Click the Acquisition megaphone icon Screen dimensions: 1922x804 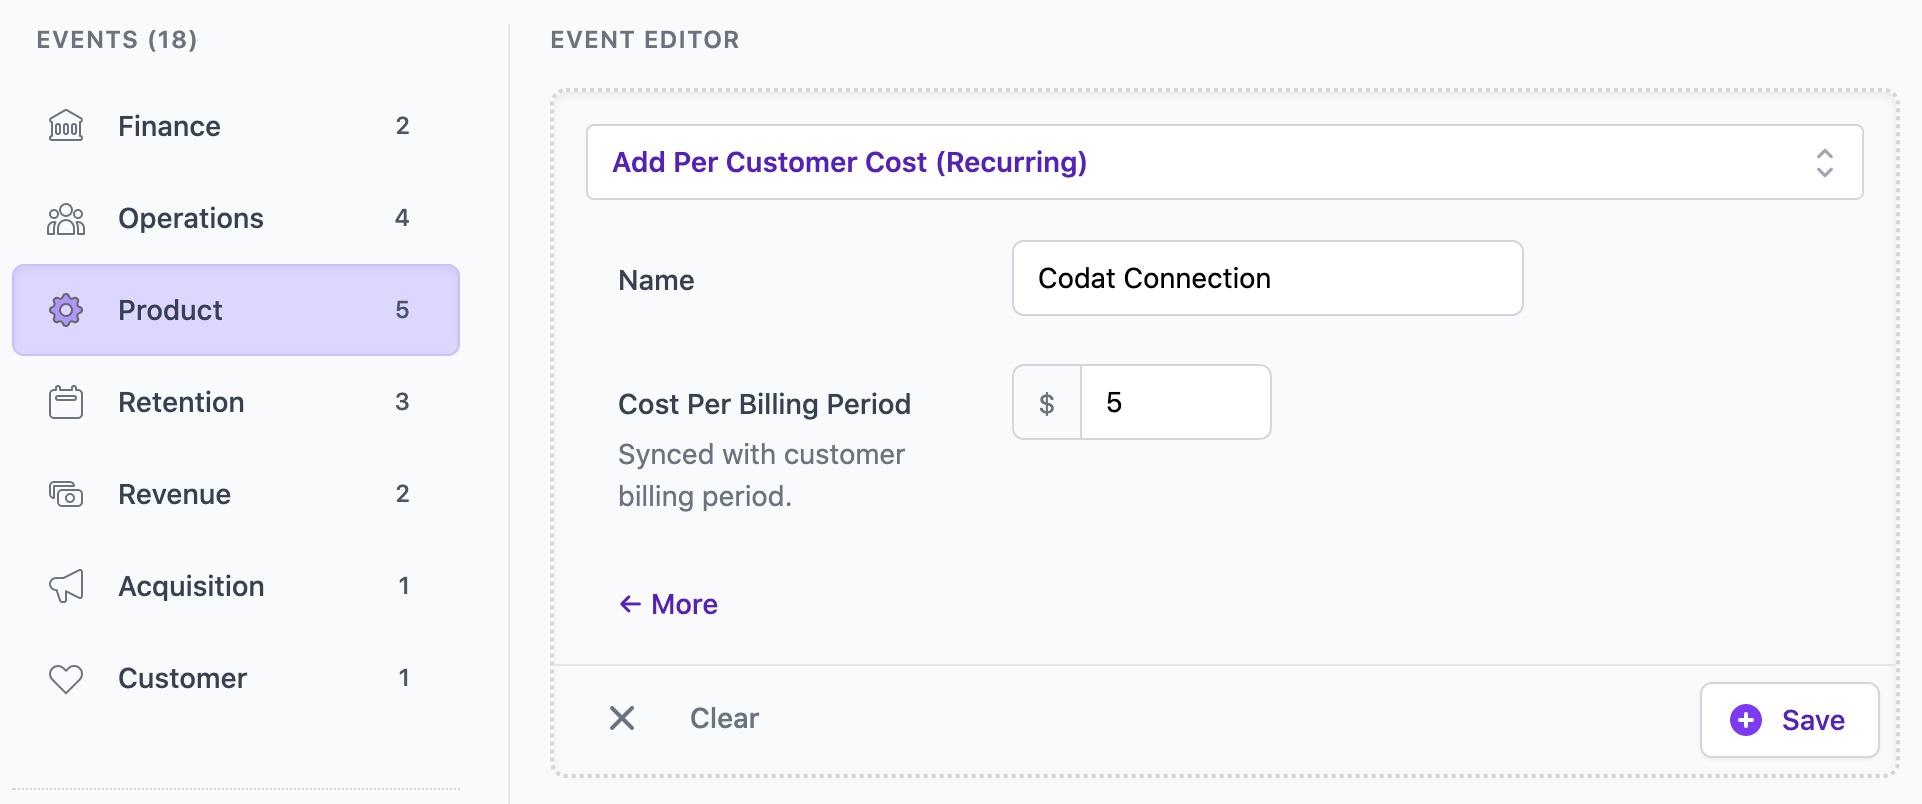tap(66, 586)
